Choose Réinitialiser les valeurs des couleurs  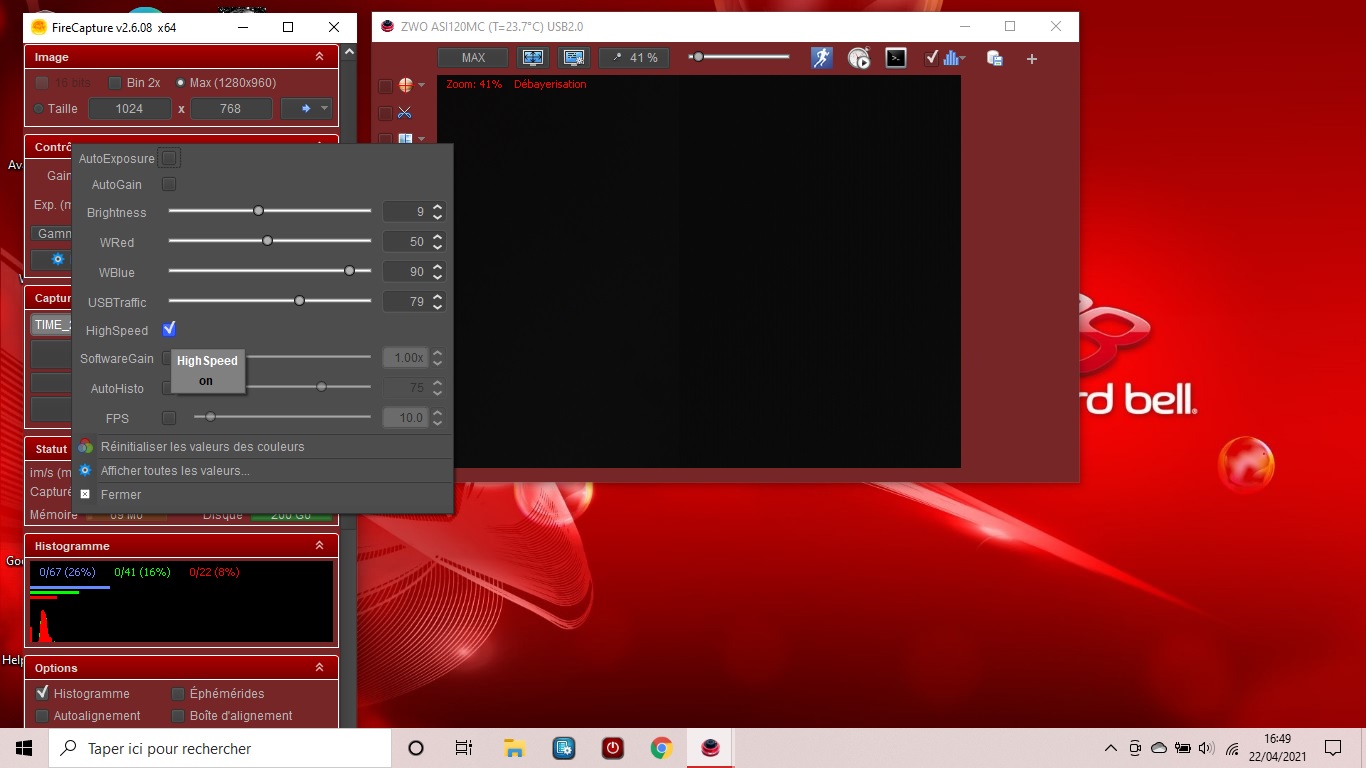[x=202, y=447]
